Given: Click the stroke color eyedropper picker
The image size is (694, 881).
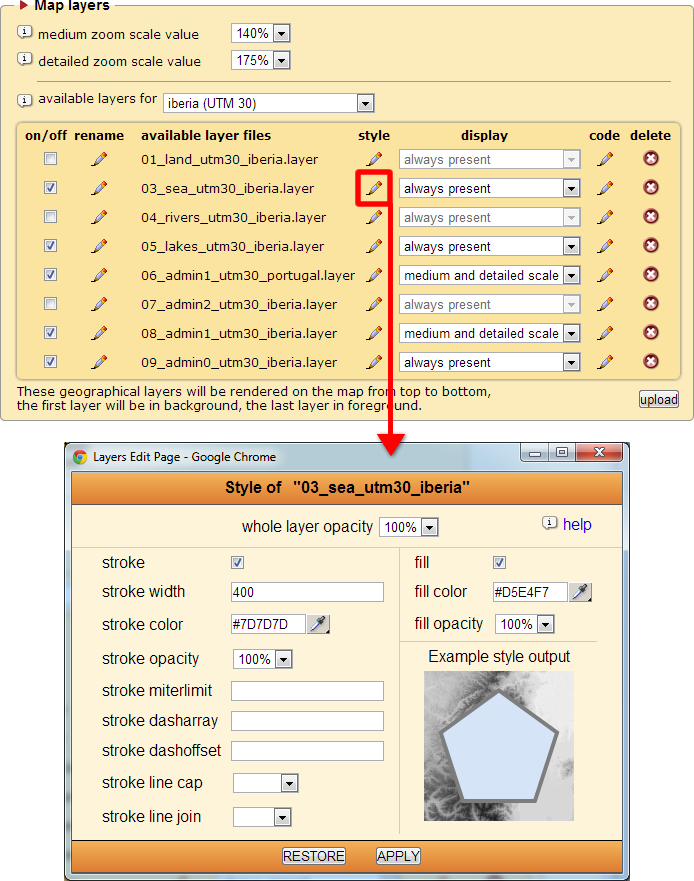Looking at the screenshot, I should click(318, 624).
